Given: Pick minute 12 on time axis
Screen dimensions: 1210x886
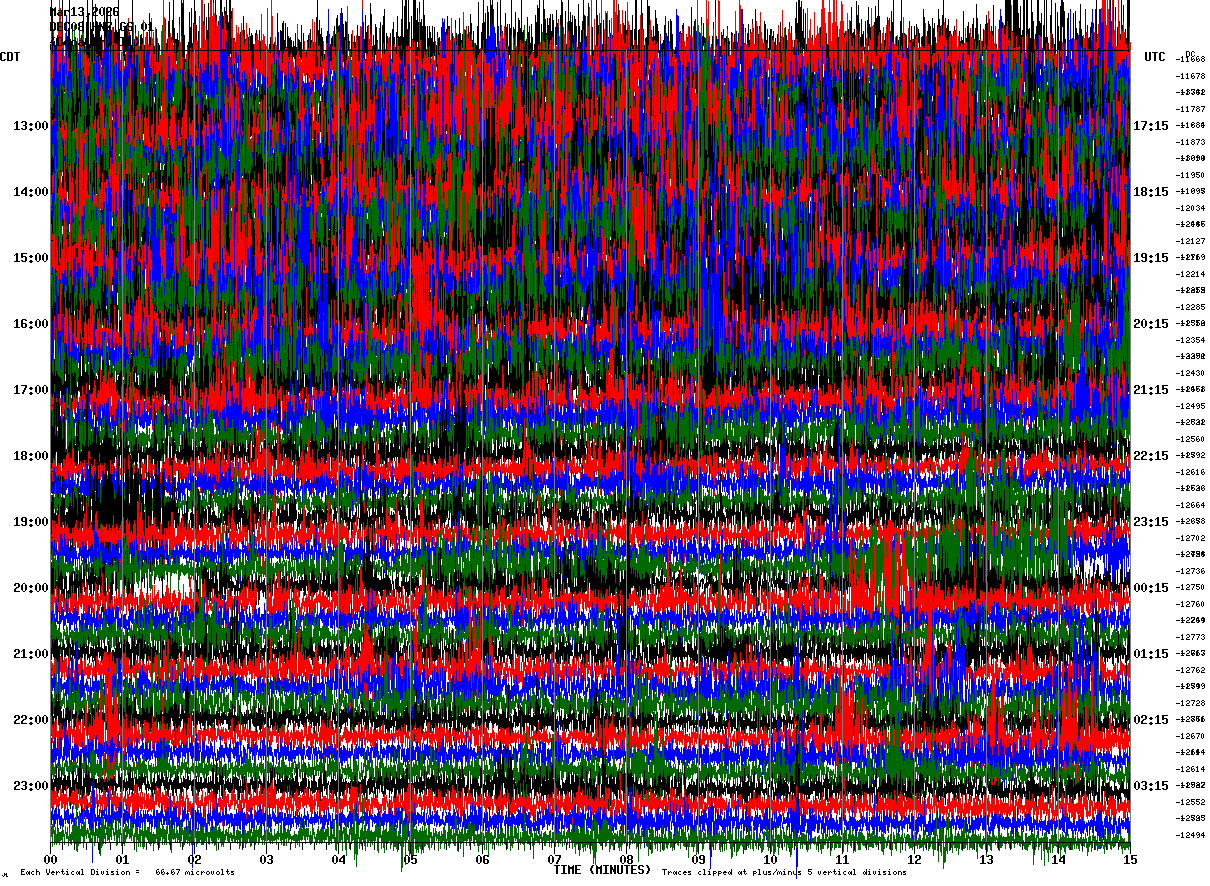Looking at the screenshot, I should coord(915,859).
